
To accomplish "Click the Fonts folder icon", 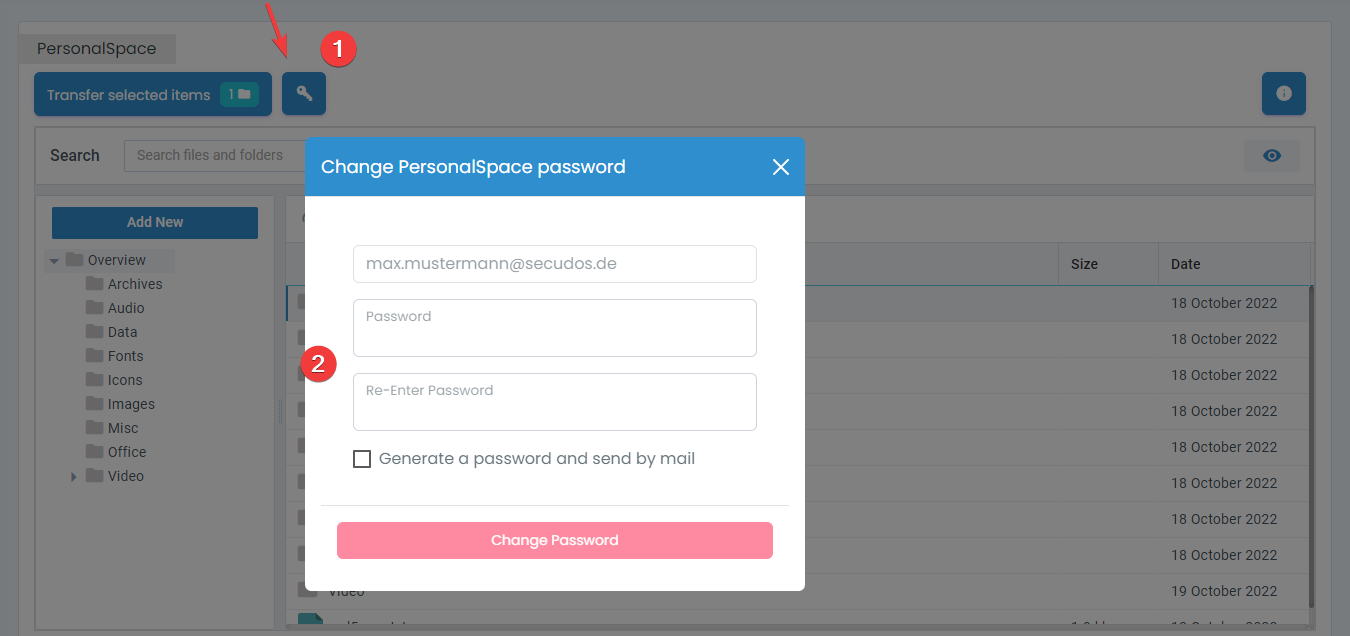I will 95,356.
